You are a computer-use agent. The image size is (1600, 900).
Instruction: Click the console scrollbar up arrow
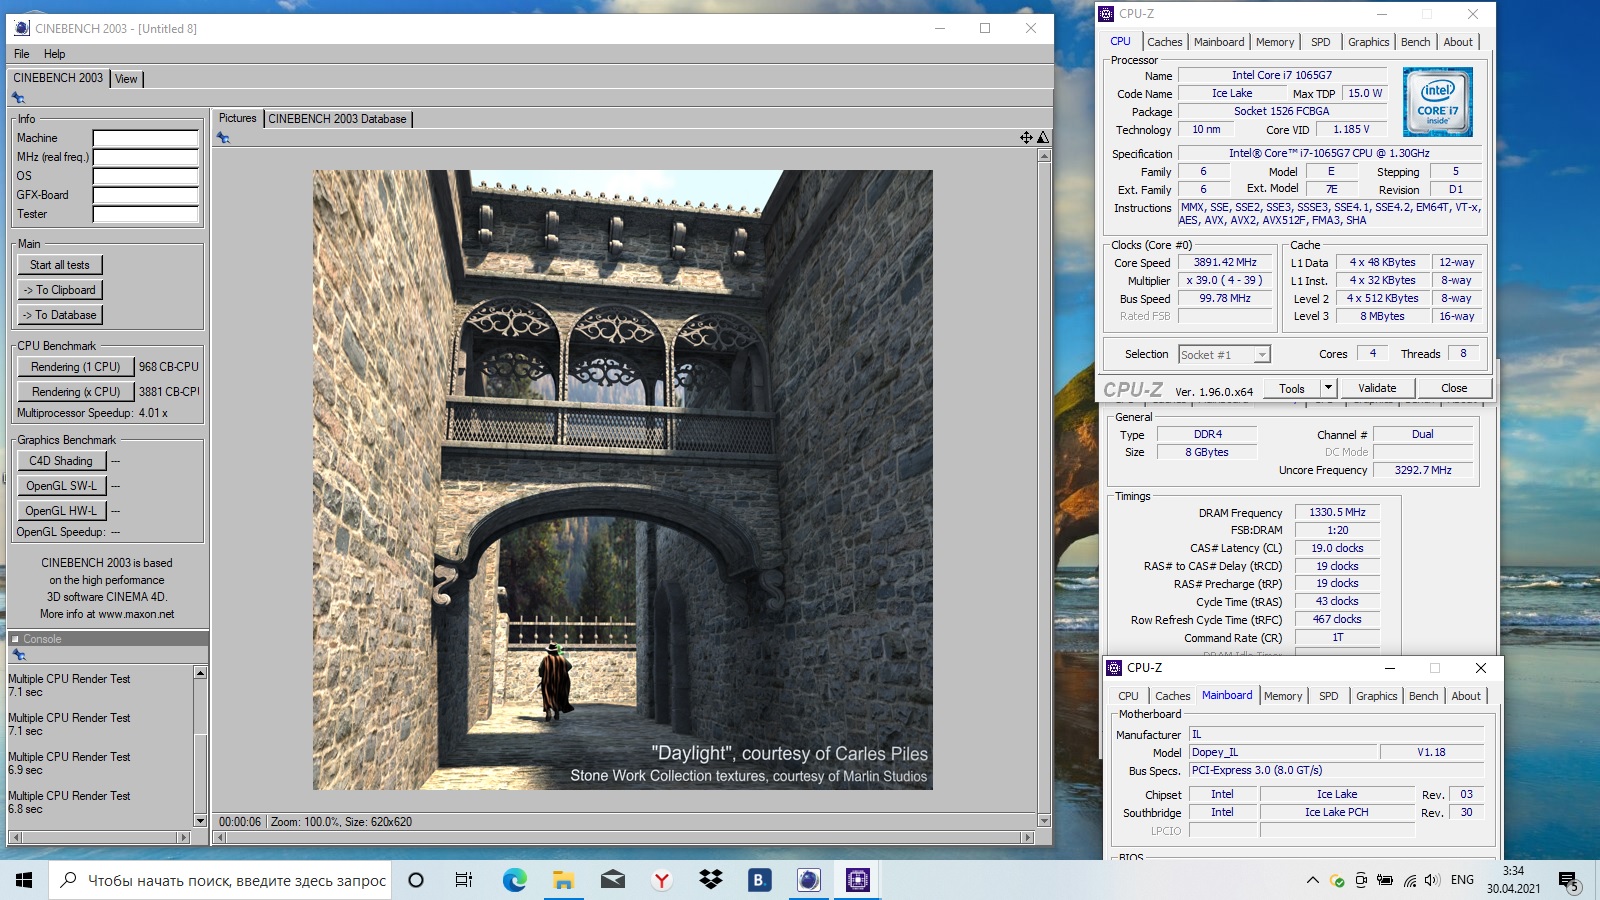coord(200,673)
